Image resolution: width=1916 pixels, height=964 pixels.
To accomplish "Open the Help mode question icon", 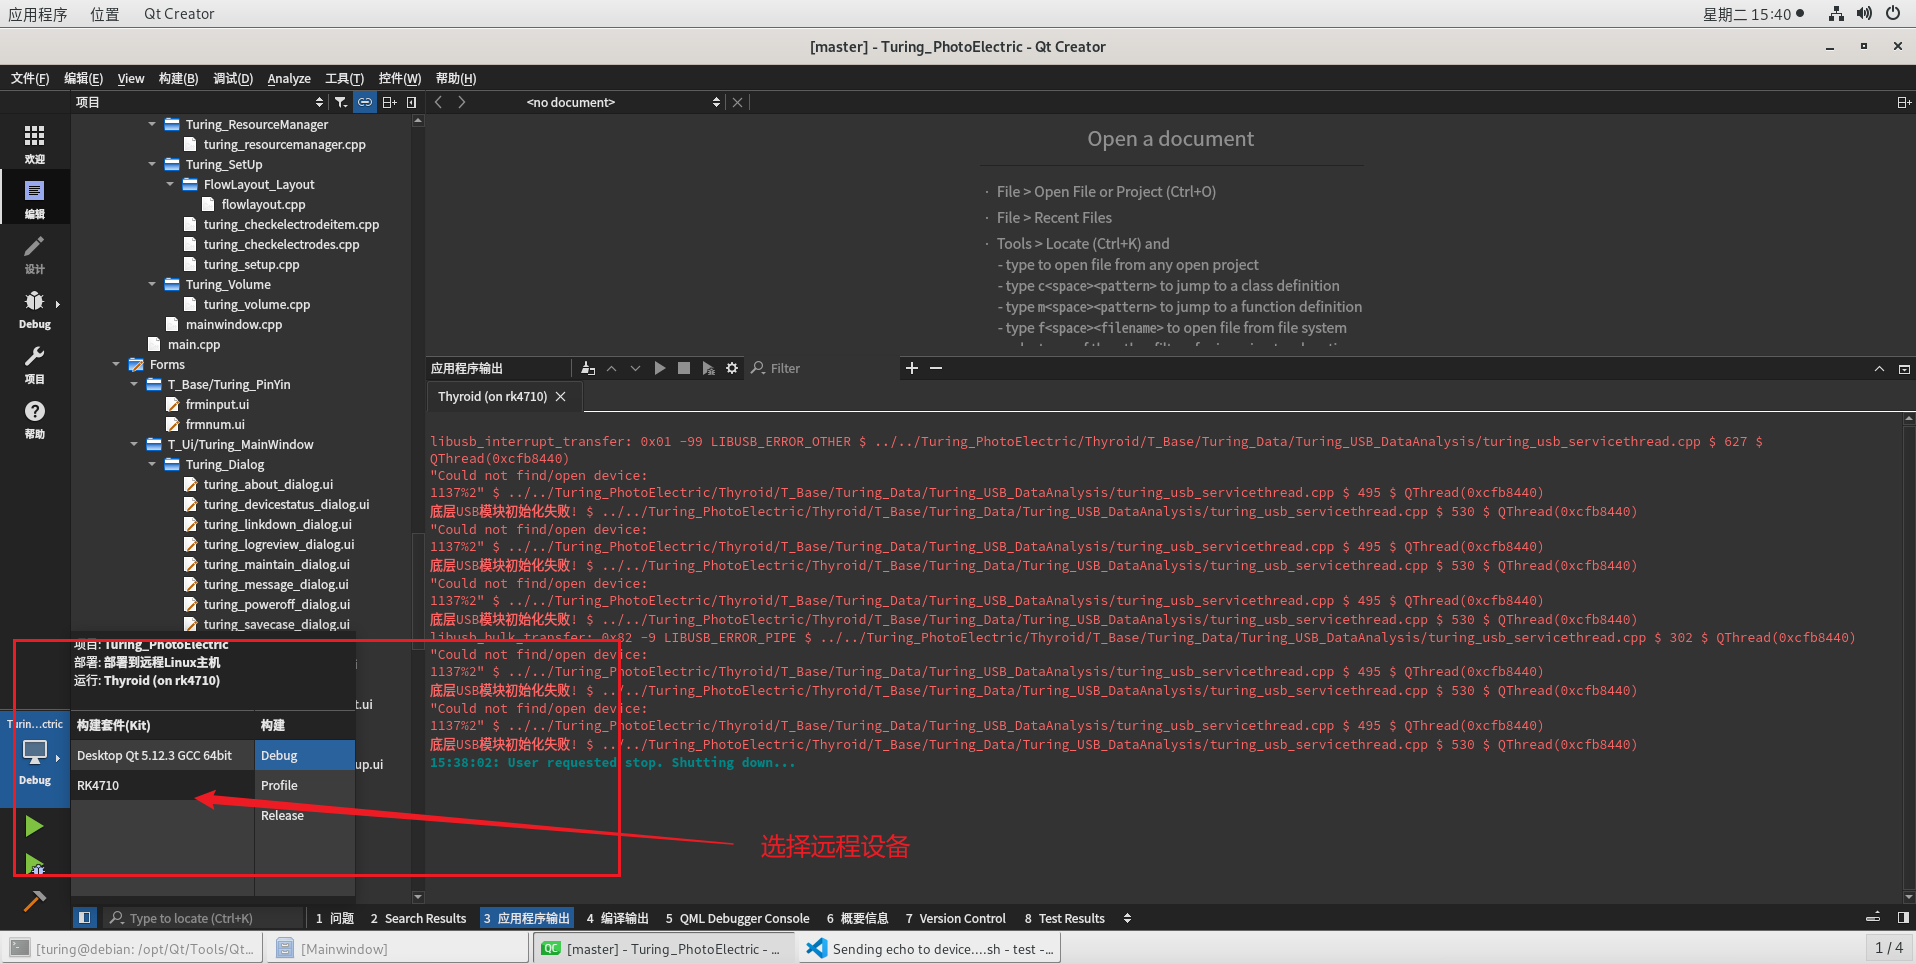I will [x=34, y=418].
